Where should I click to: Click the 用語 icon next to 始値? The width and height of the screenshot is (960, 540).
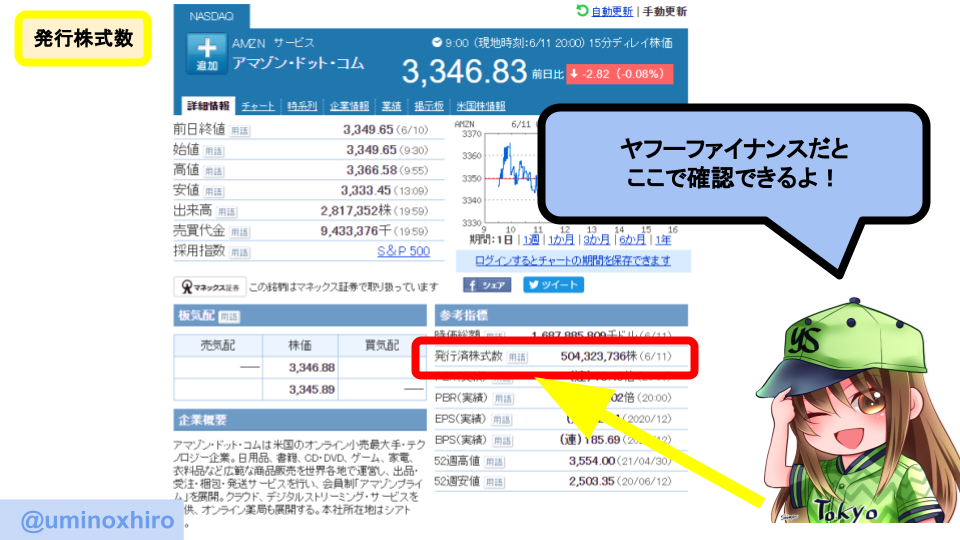click(214, 151)
